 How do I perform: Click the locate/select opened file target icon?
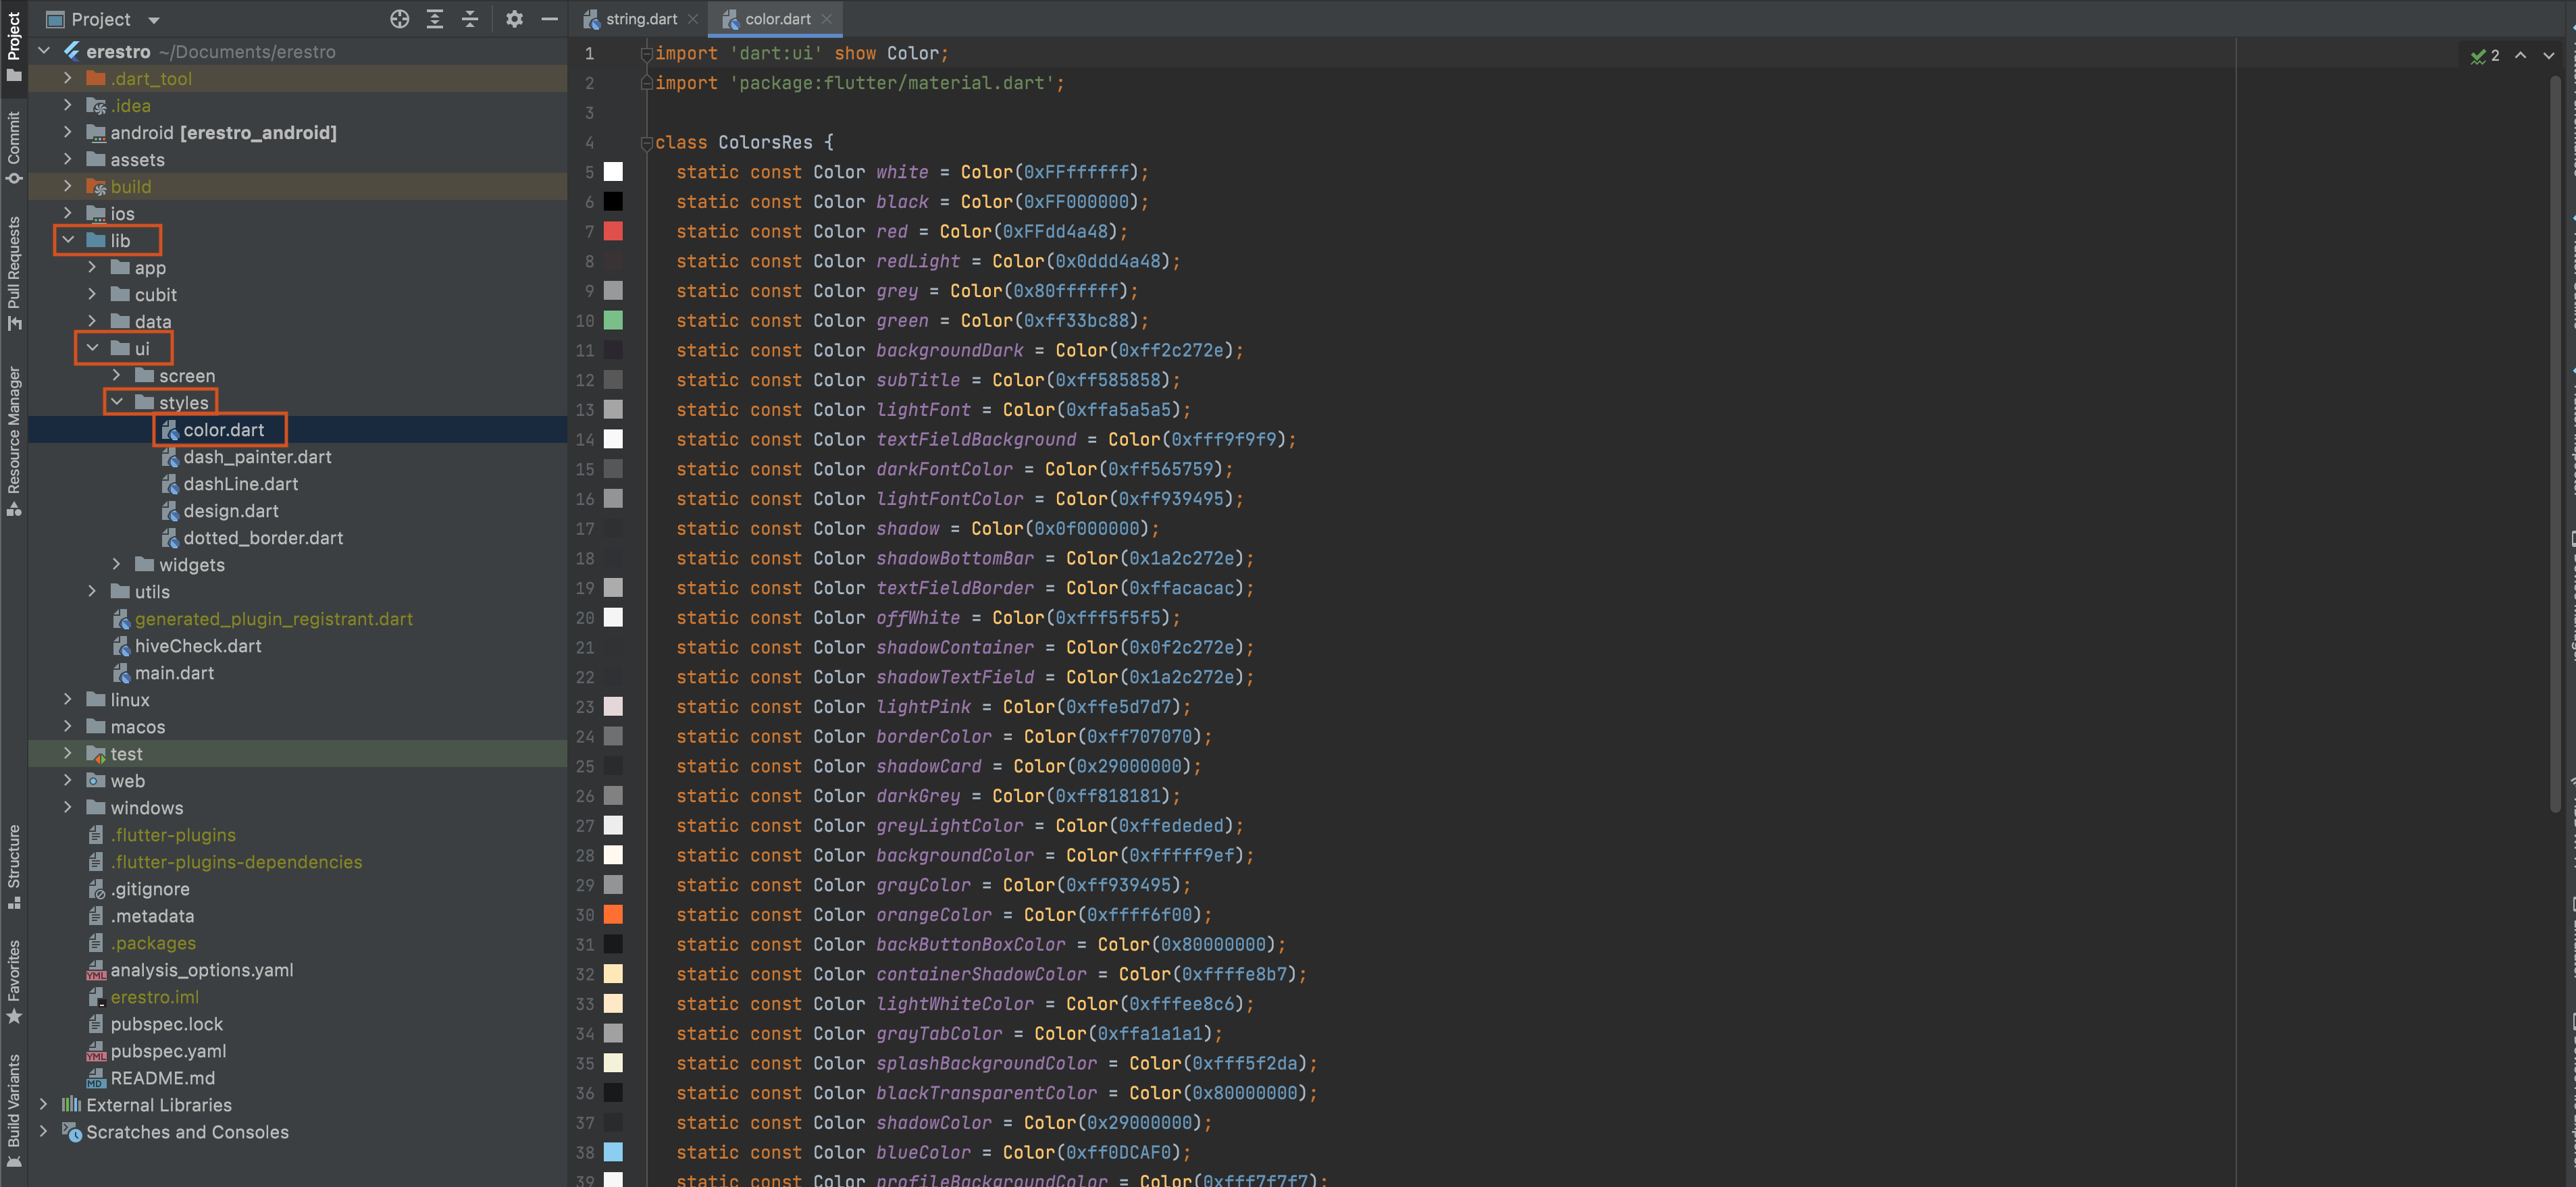click(x=399, y=19)
